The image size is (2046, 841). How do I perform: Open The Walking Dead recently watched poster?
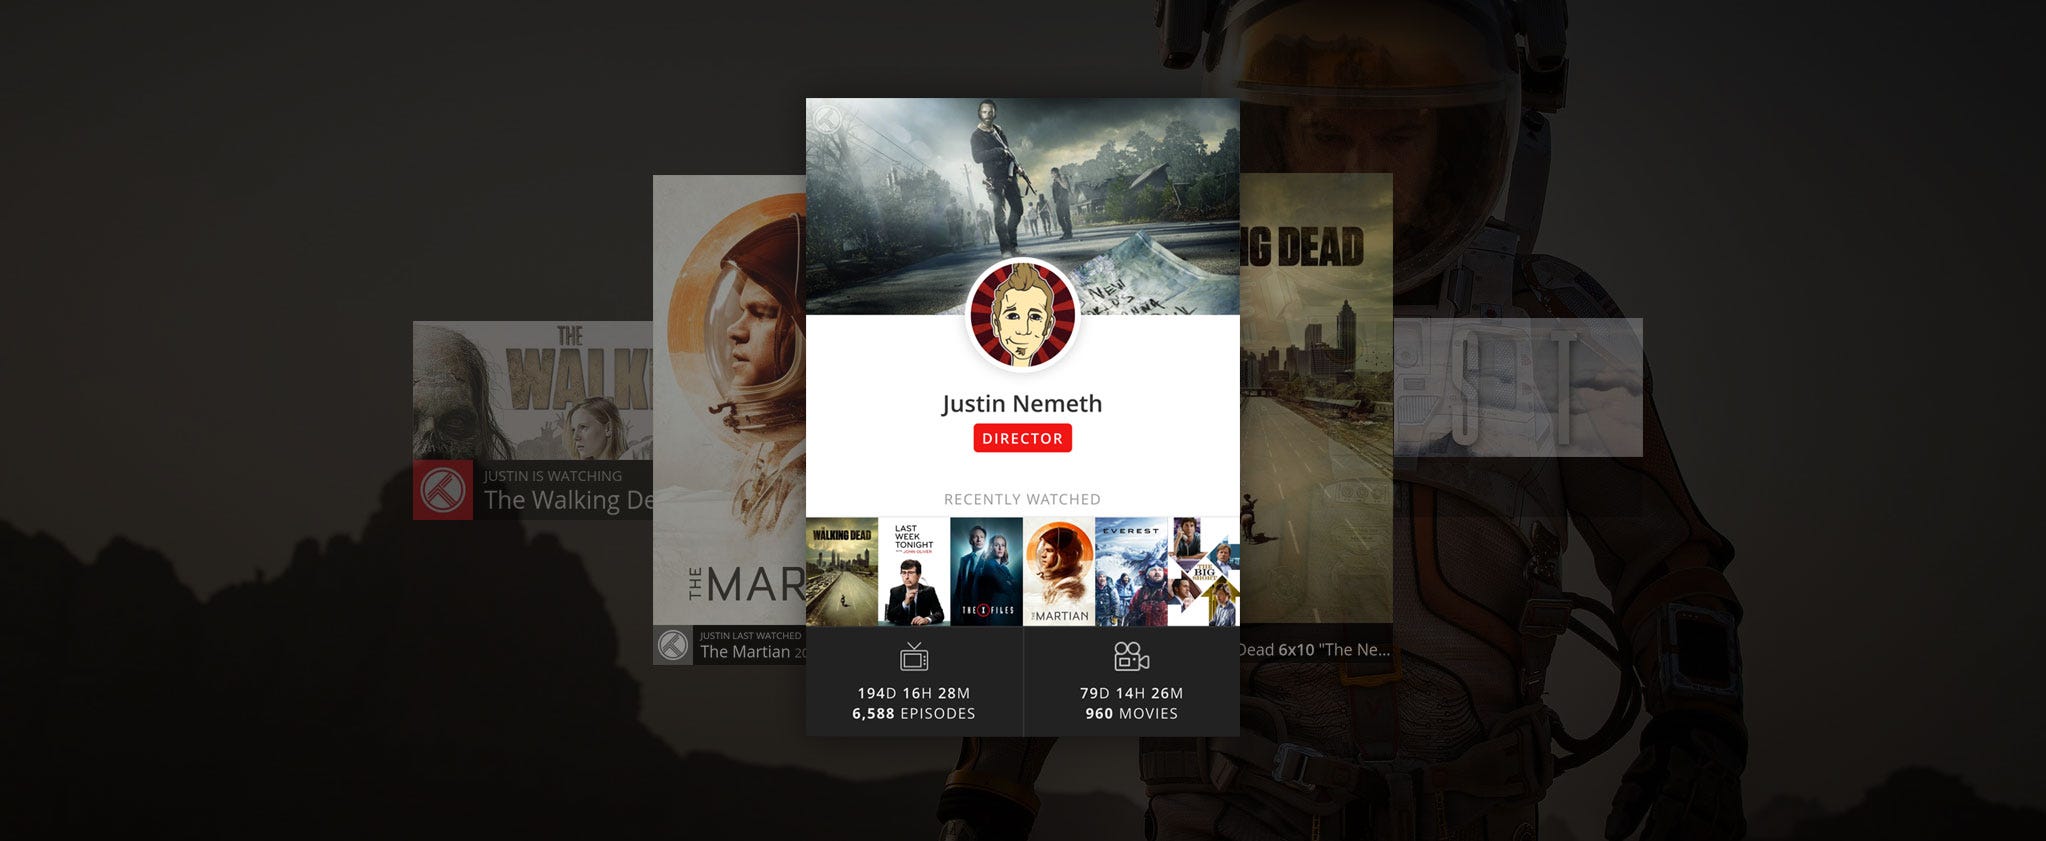point(842,571)
